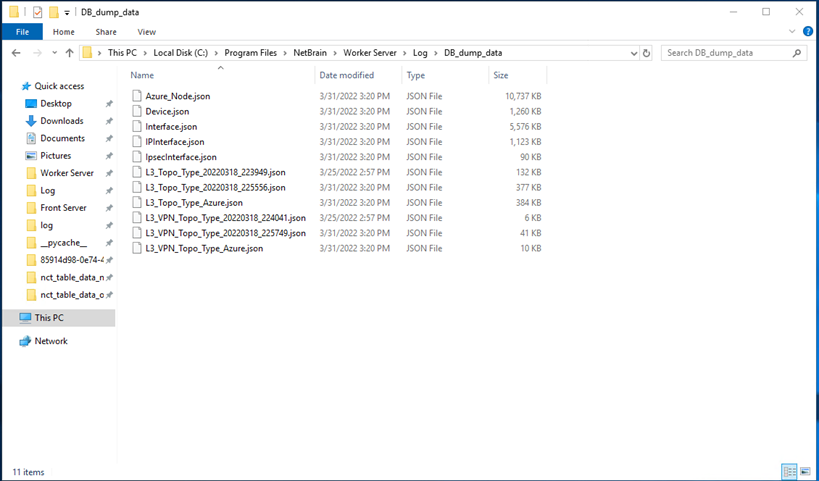This screenshot has height=481, width=819.
Task: Open the File menu
Action: (x=21, y=32)
